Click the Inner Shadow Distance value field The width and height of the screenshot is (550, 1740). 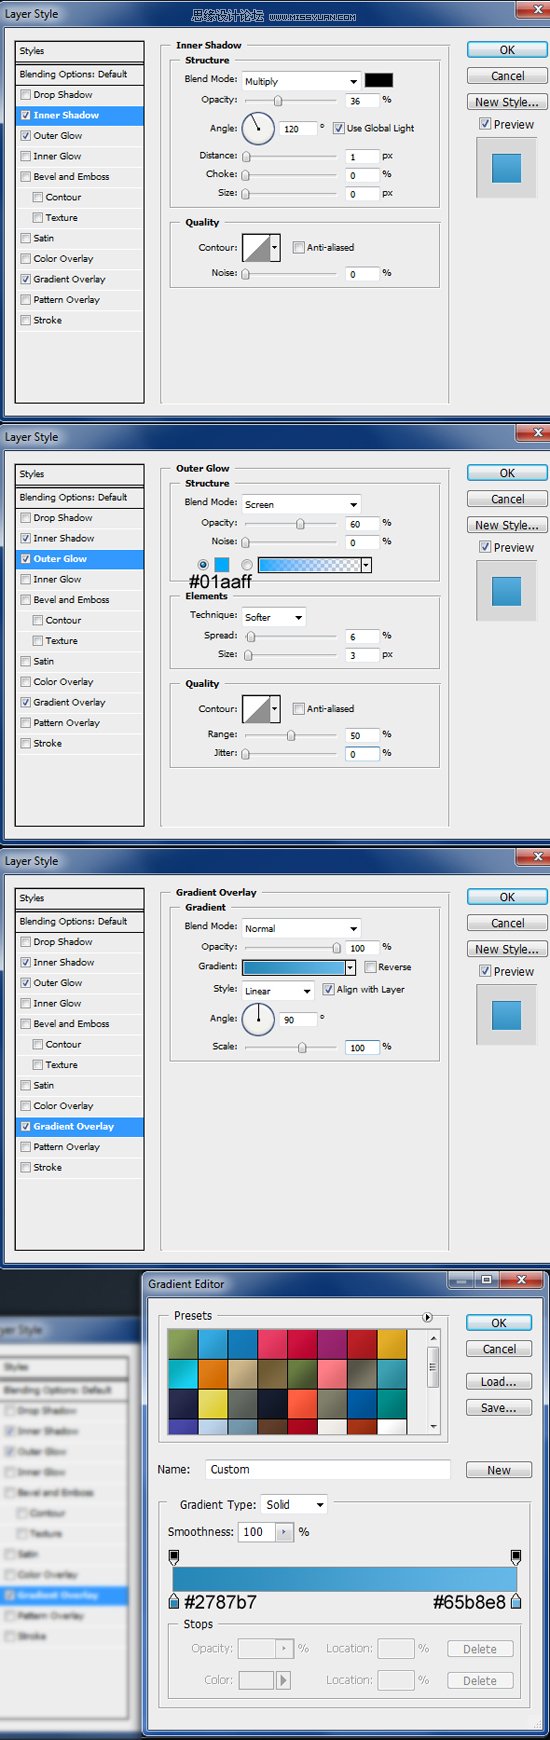[x=362, y=156]
